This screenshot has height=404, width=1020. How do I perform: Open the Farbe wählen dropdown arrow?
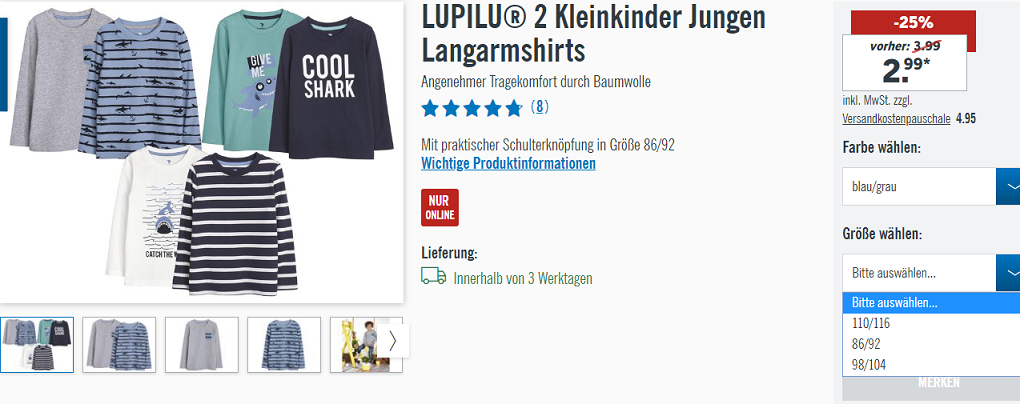tap(1008, 187)
